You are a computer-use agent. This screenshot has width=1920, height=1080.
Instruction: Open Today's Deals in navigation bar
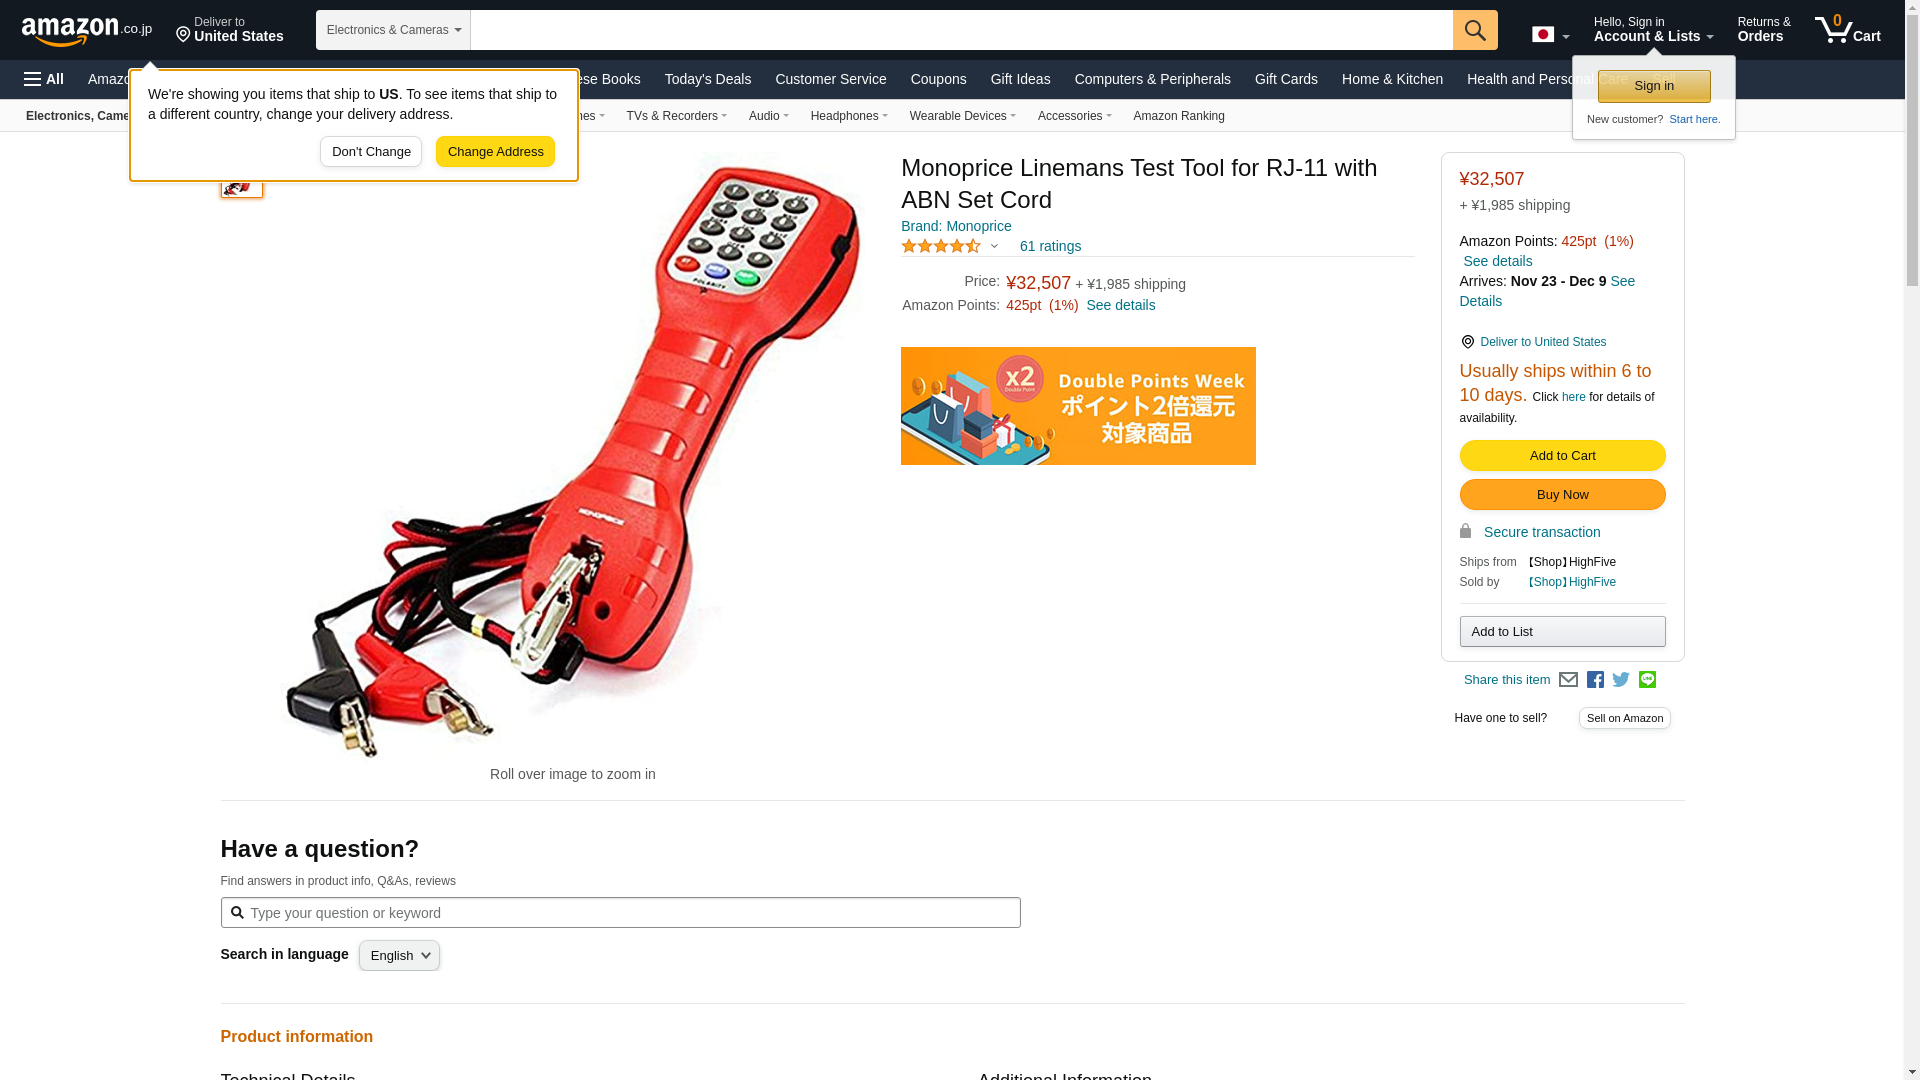707,79
